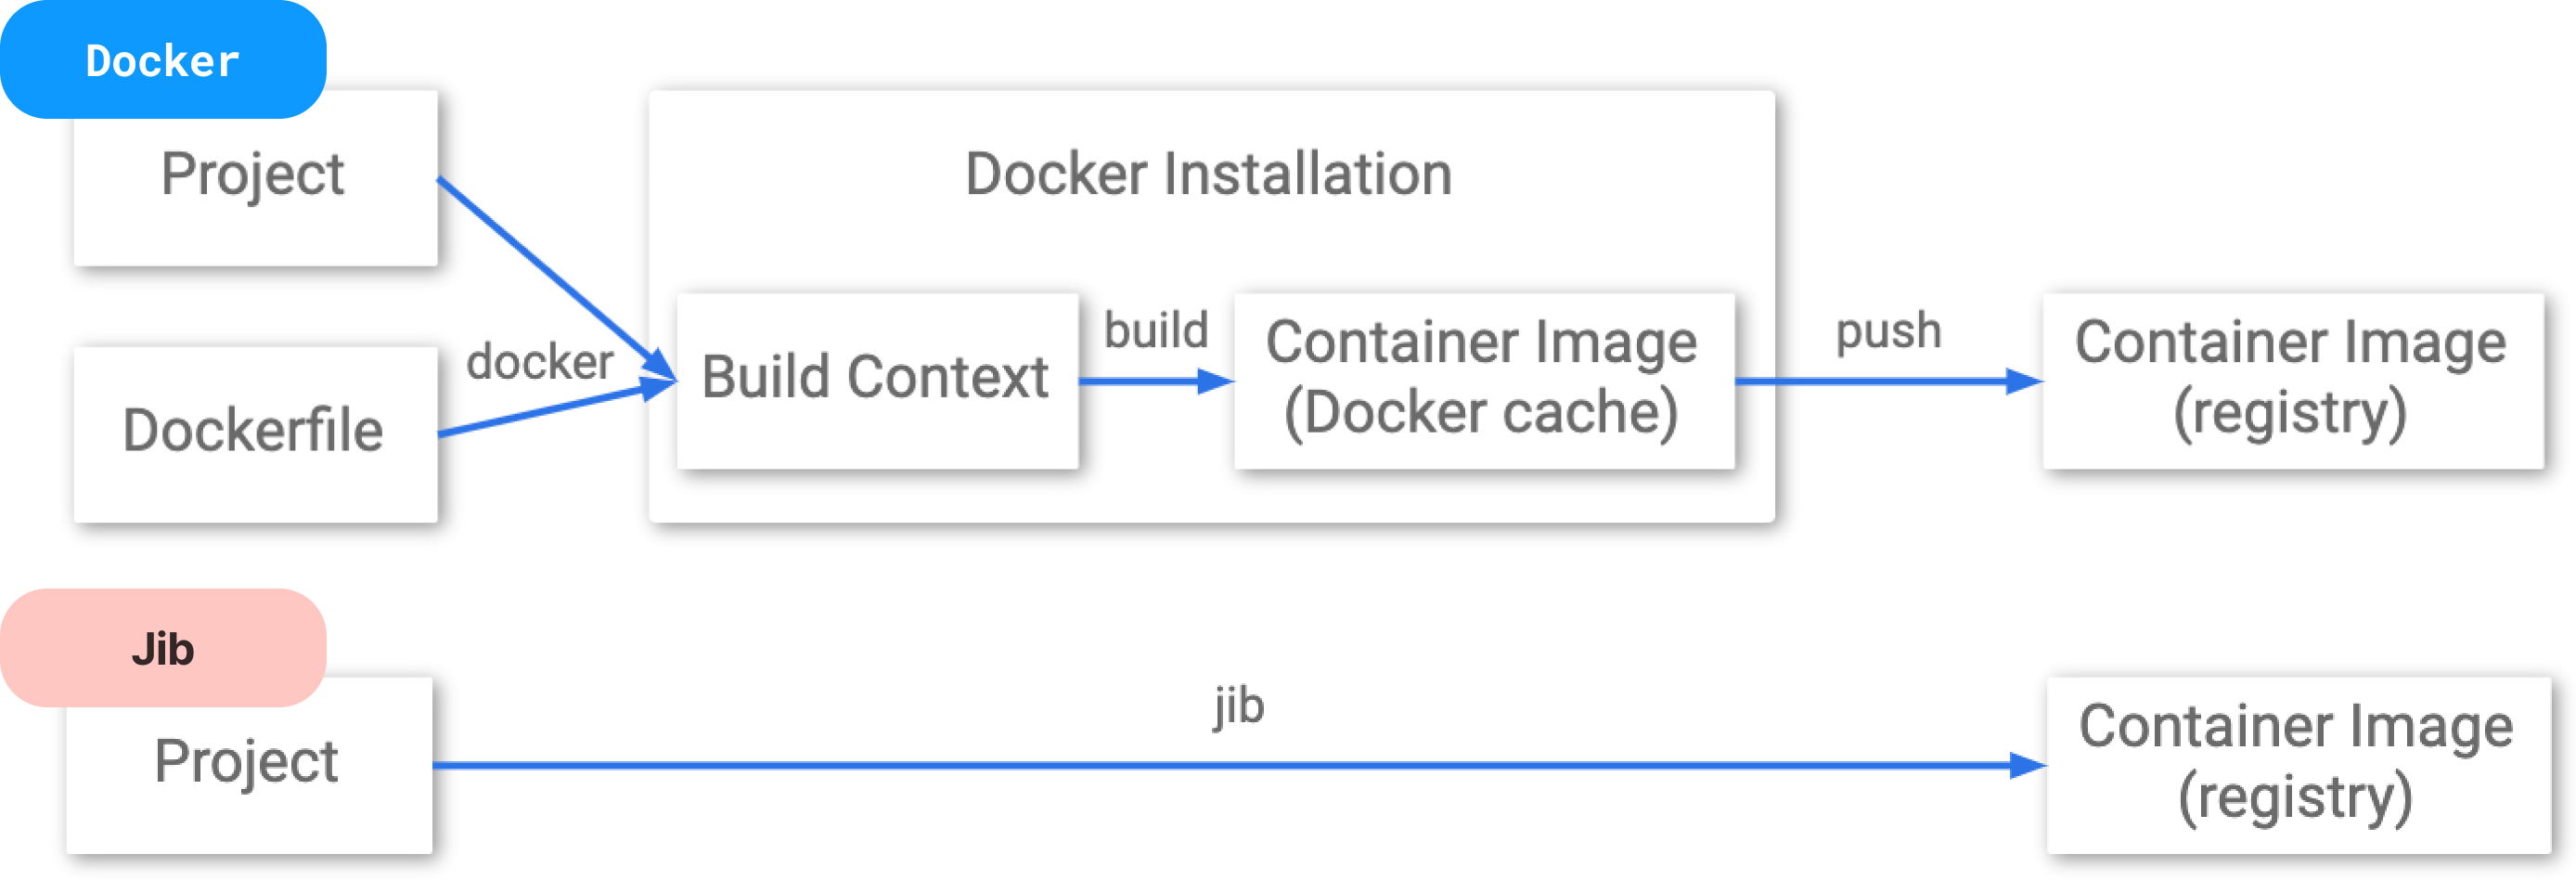Select the Project box under Docker
This screenshot has height=880, width=2576.
[x=256, y=179]
